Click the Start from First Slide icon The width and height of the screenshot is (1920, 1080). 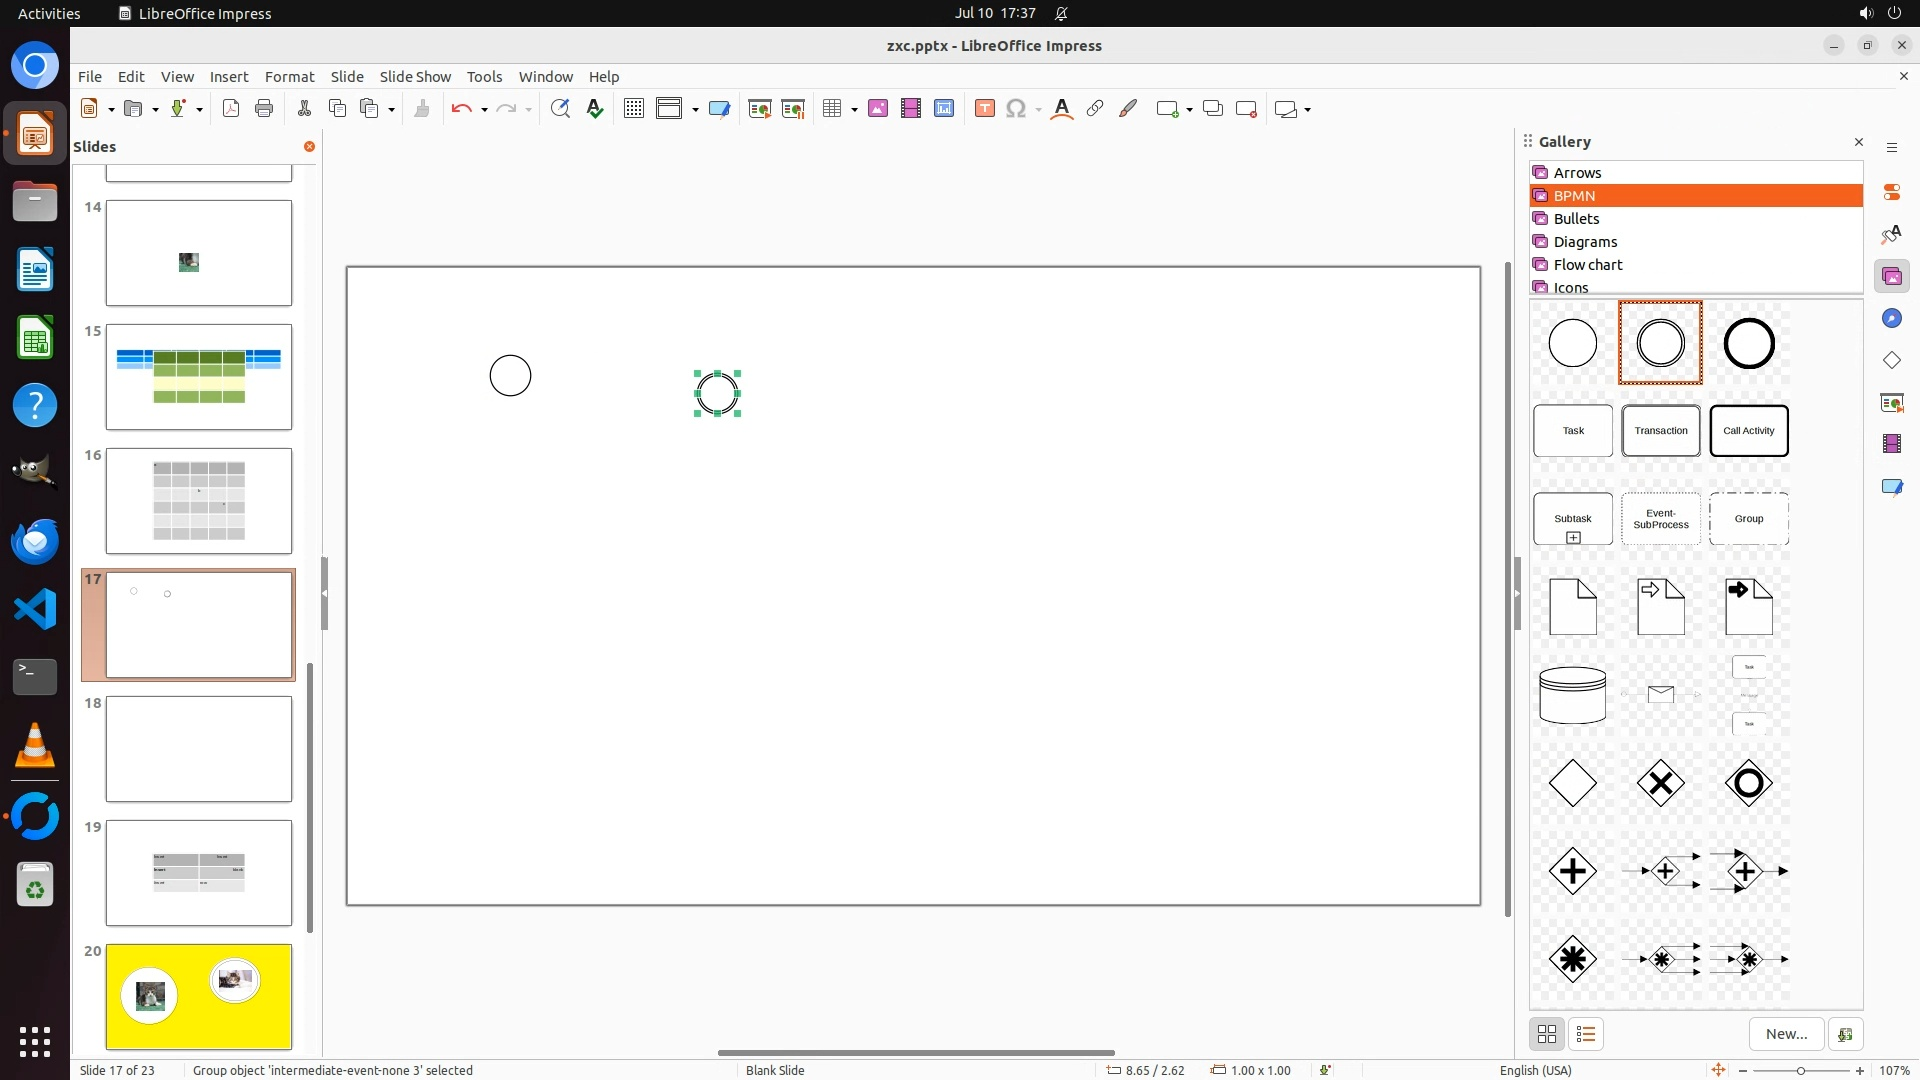pos(760,109)
